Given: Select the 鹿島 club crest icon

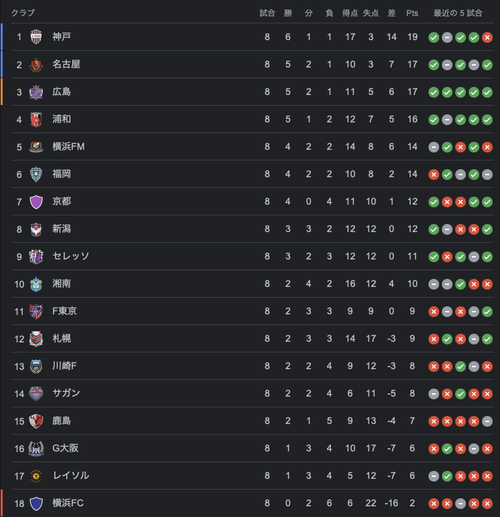Looking at the screenshot, I should pos(36,421).
